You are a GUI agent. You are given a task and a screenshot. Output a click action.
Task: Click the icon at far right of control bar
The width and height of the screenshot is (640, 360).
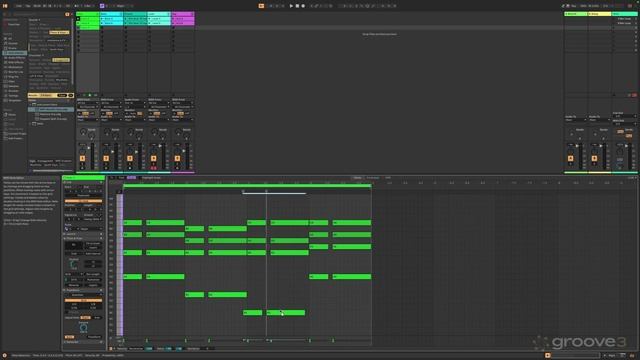tap(629, 6)
